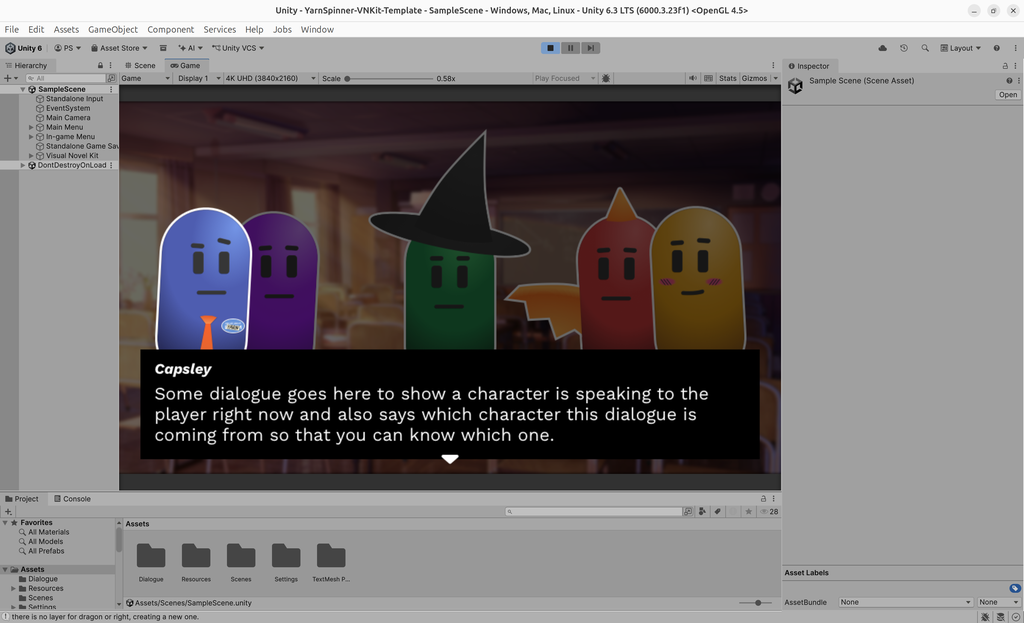The height and width of the screenshot is (623, 1024).
Task: Open the Hierarchy create plus dropdown
Action: [11, 78]
